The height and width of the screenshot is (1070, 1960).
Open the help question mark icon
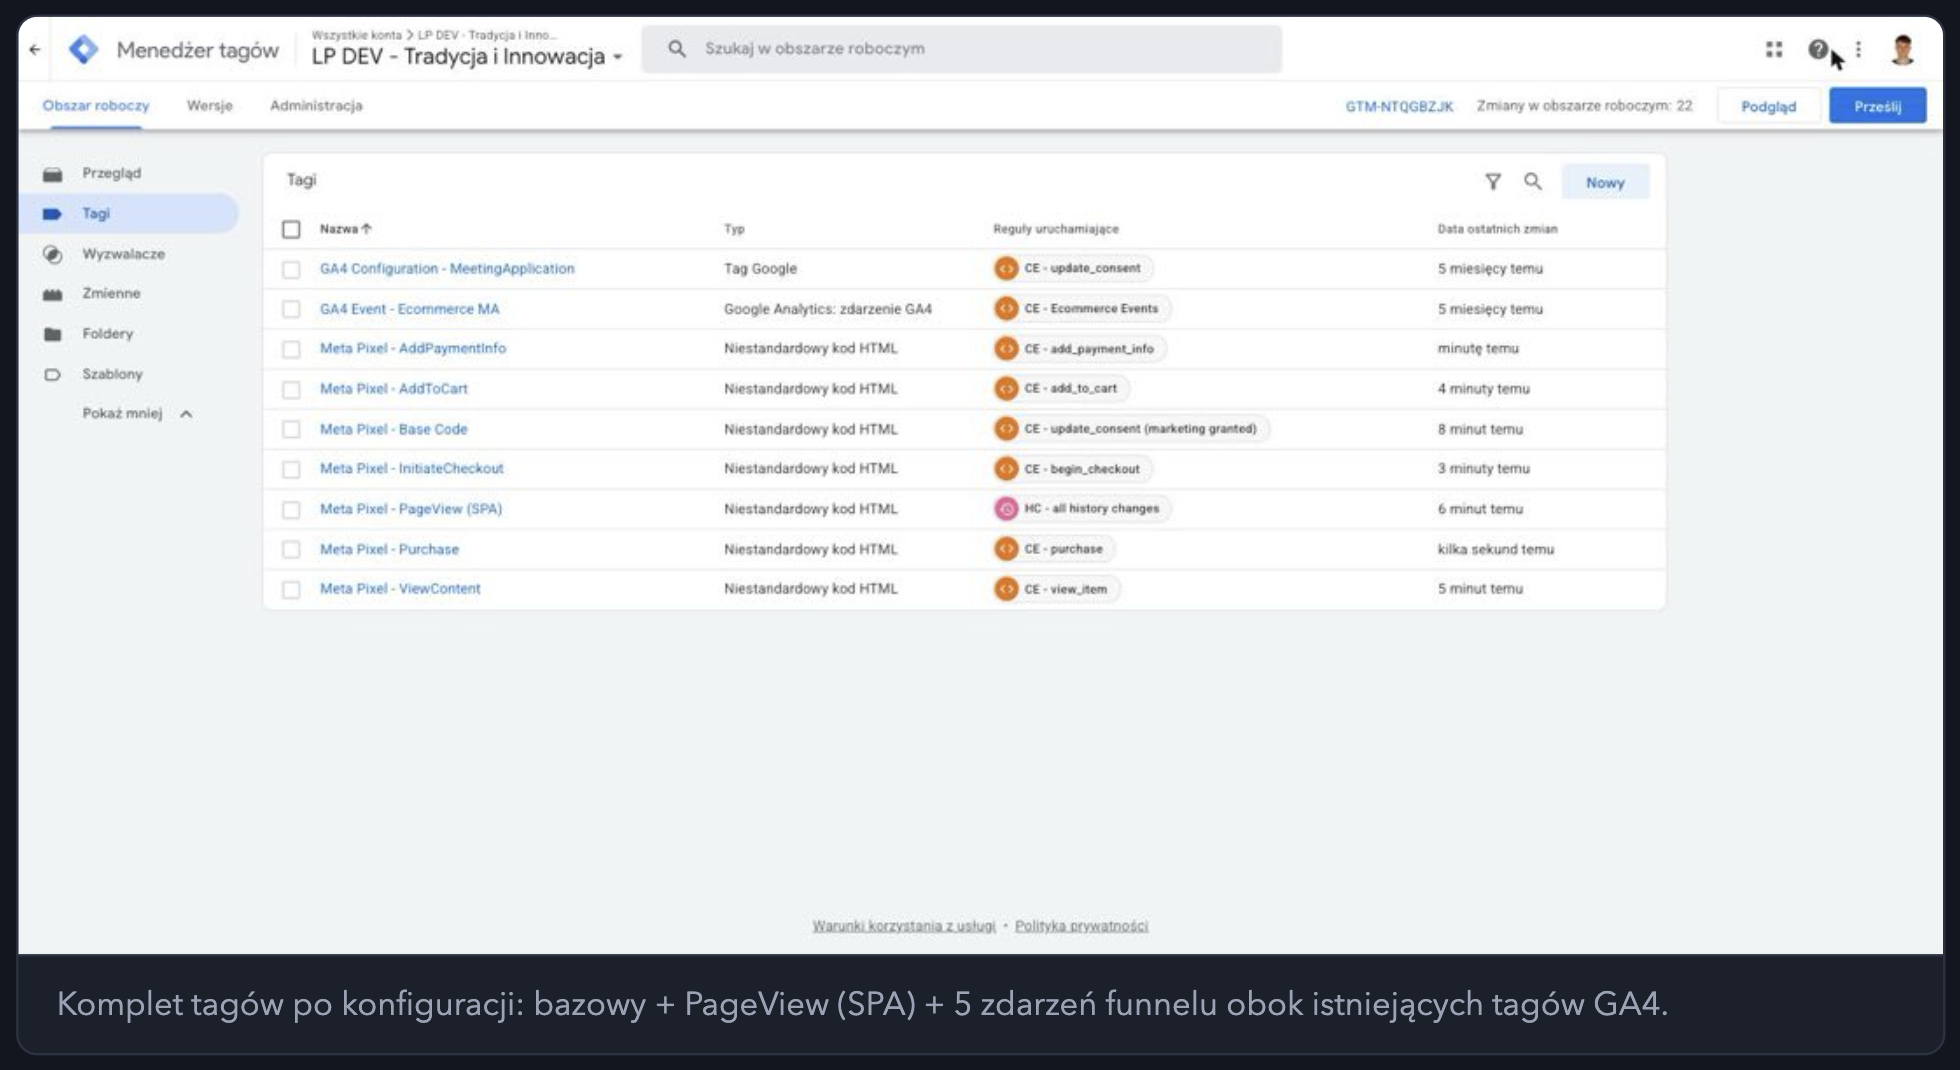[x=1818, y=49]
